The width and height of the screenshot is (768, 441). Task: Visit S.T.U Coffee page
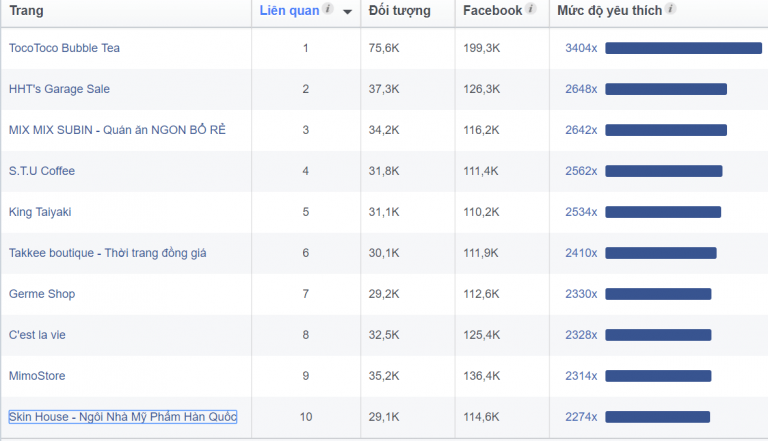(x=42, y=171)
